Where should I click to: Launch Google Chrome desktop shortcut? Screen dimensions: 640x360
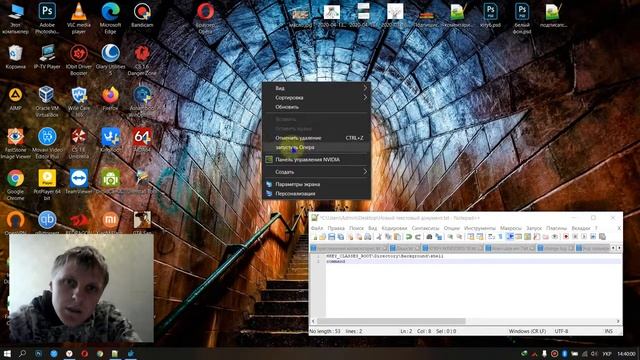click(x=16, y=185)
